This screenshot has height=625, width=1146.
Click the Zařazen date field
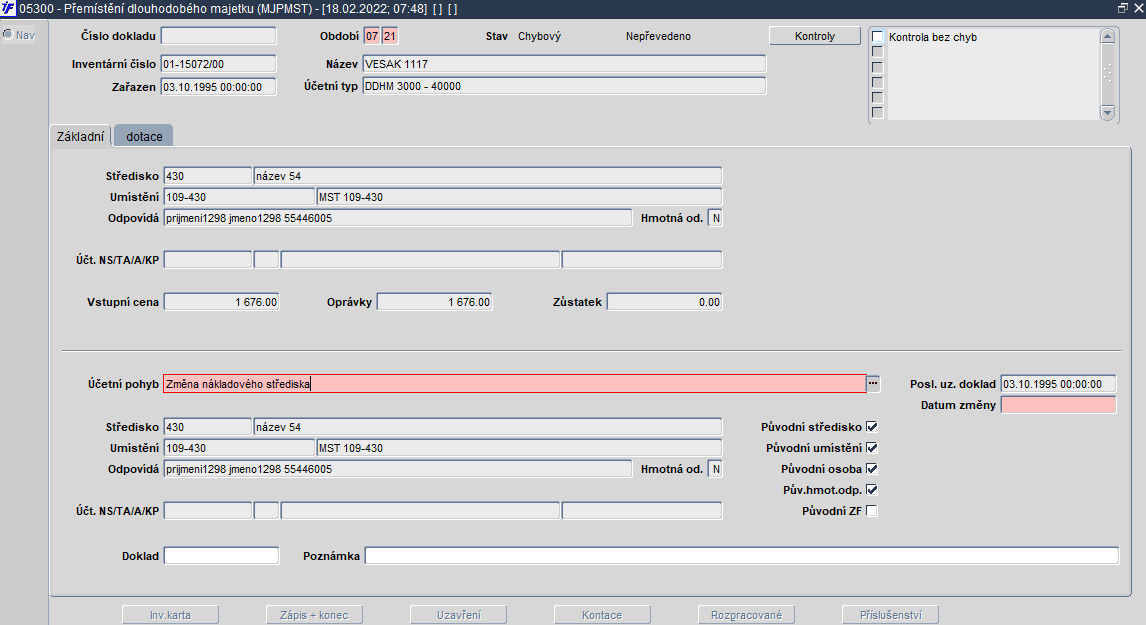point(219,87)
